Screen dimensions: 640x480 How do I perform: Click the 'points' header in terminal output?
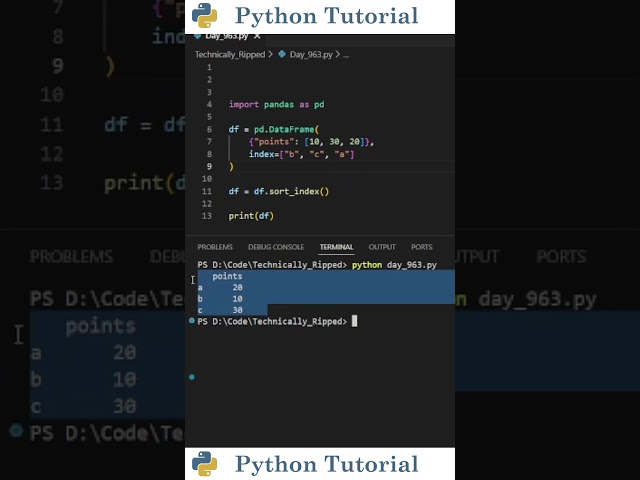227,276
